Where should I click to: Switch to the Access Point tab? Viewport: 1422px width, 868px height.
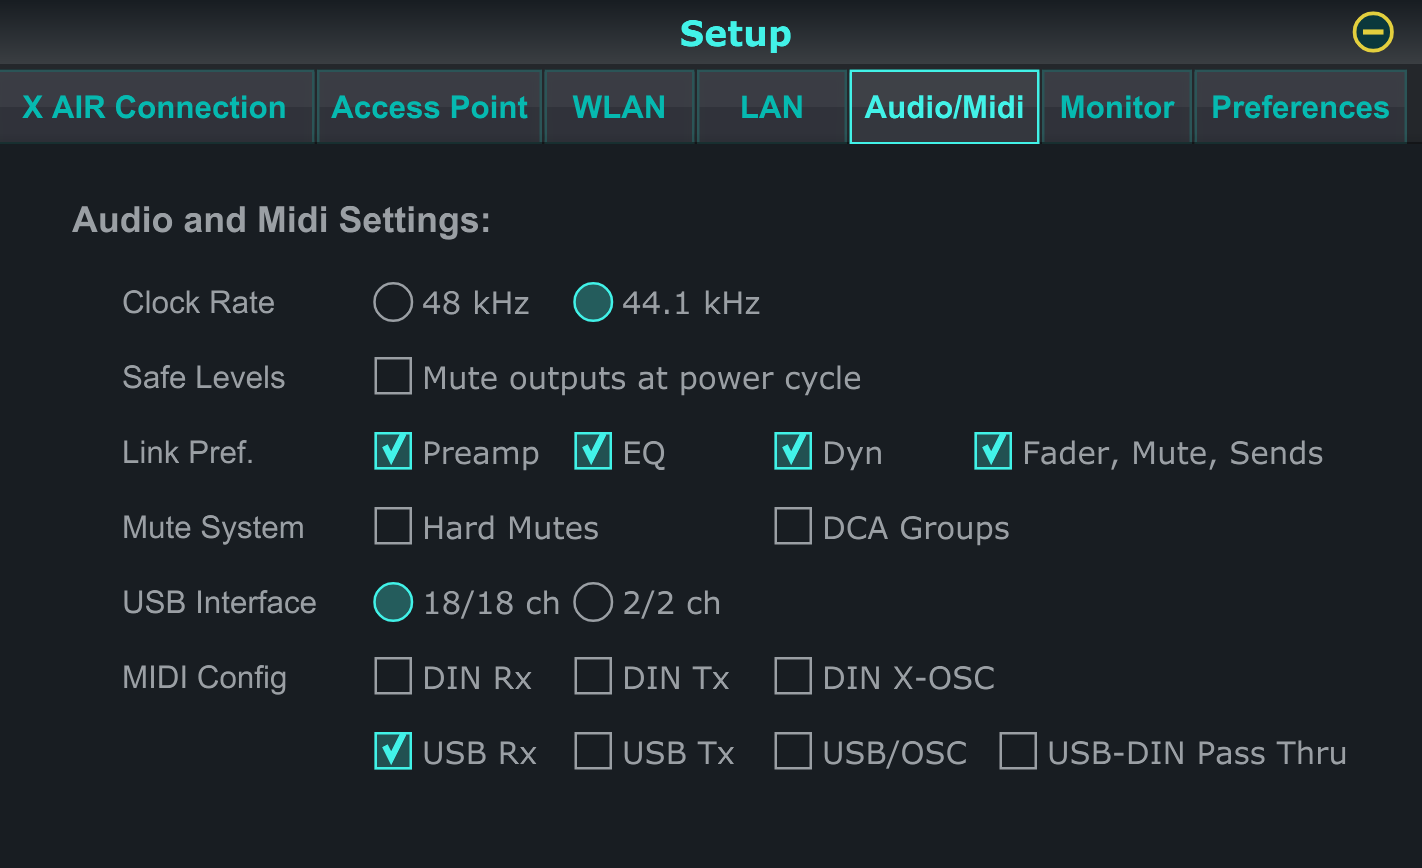click(x=429, y=107)
